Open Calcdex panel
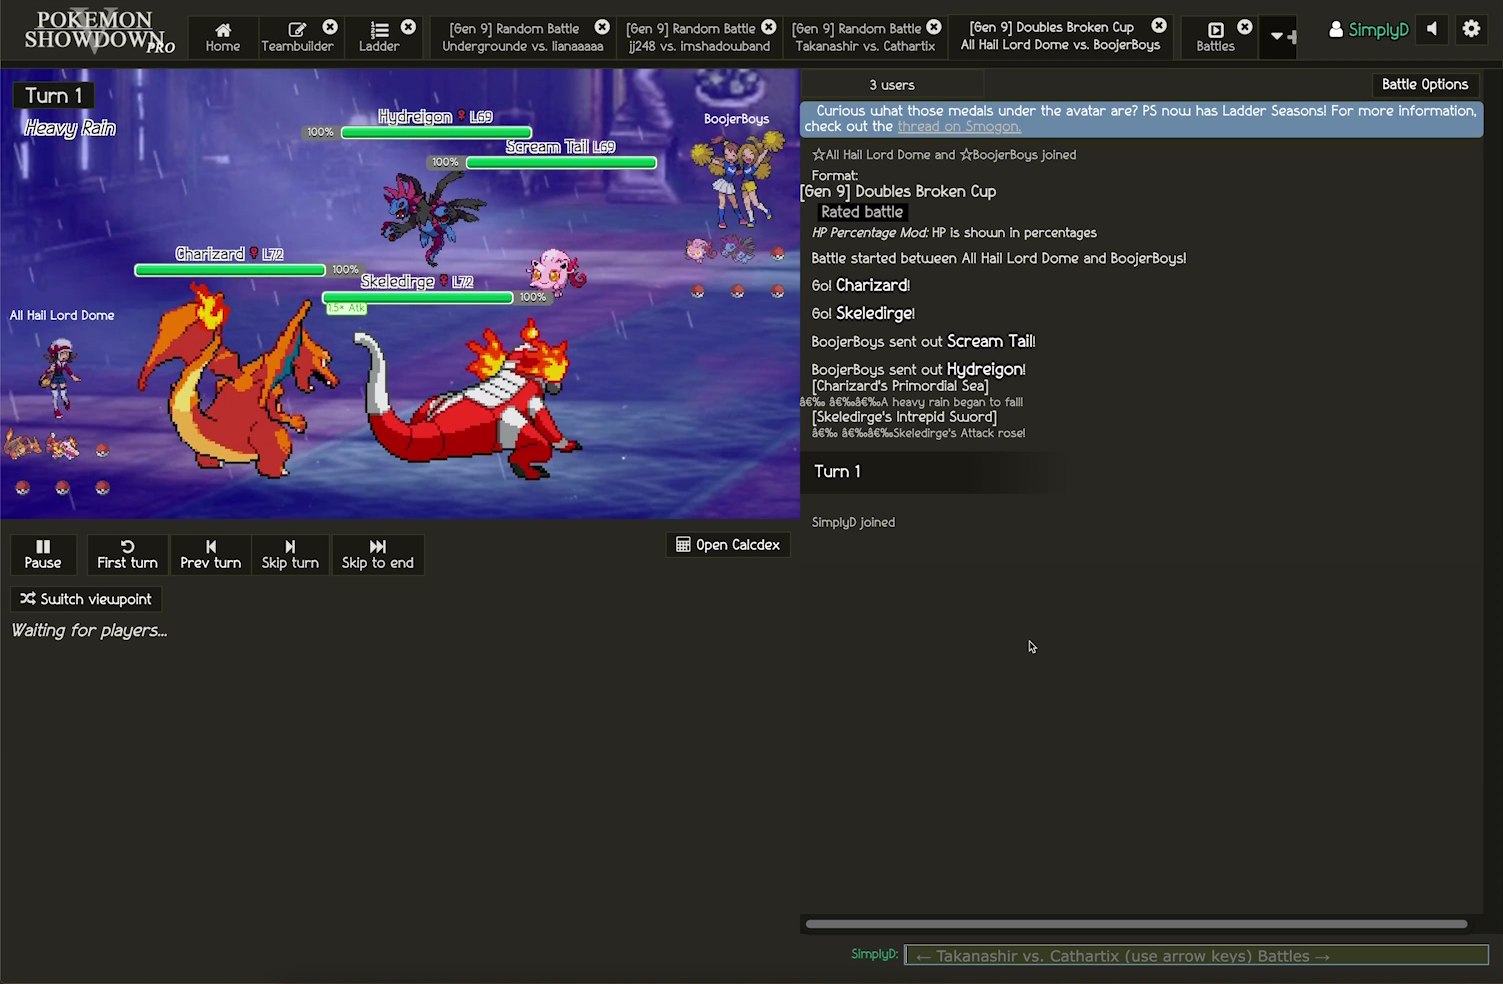This screenshot has height=984, width=1503. (x=728, y=545)
